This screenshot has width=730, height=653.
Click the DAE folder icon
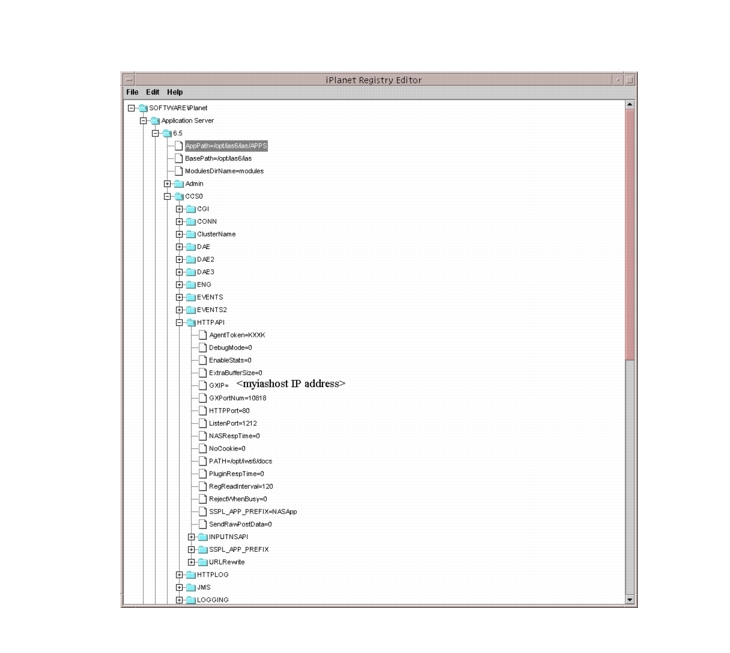click(191, 247)
